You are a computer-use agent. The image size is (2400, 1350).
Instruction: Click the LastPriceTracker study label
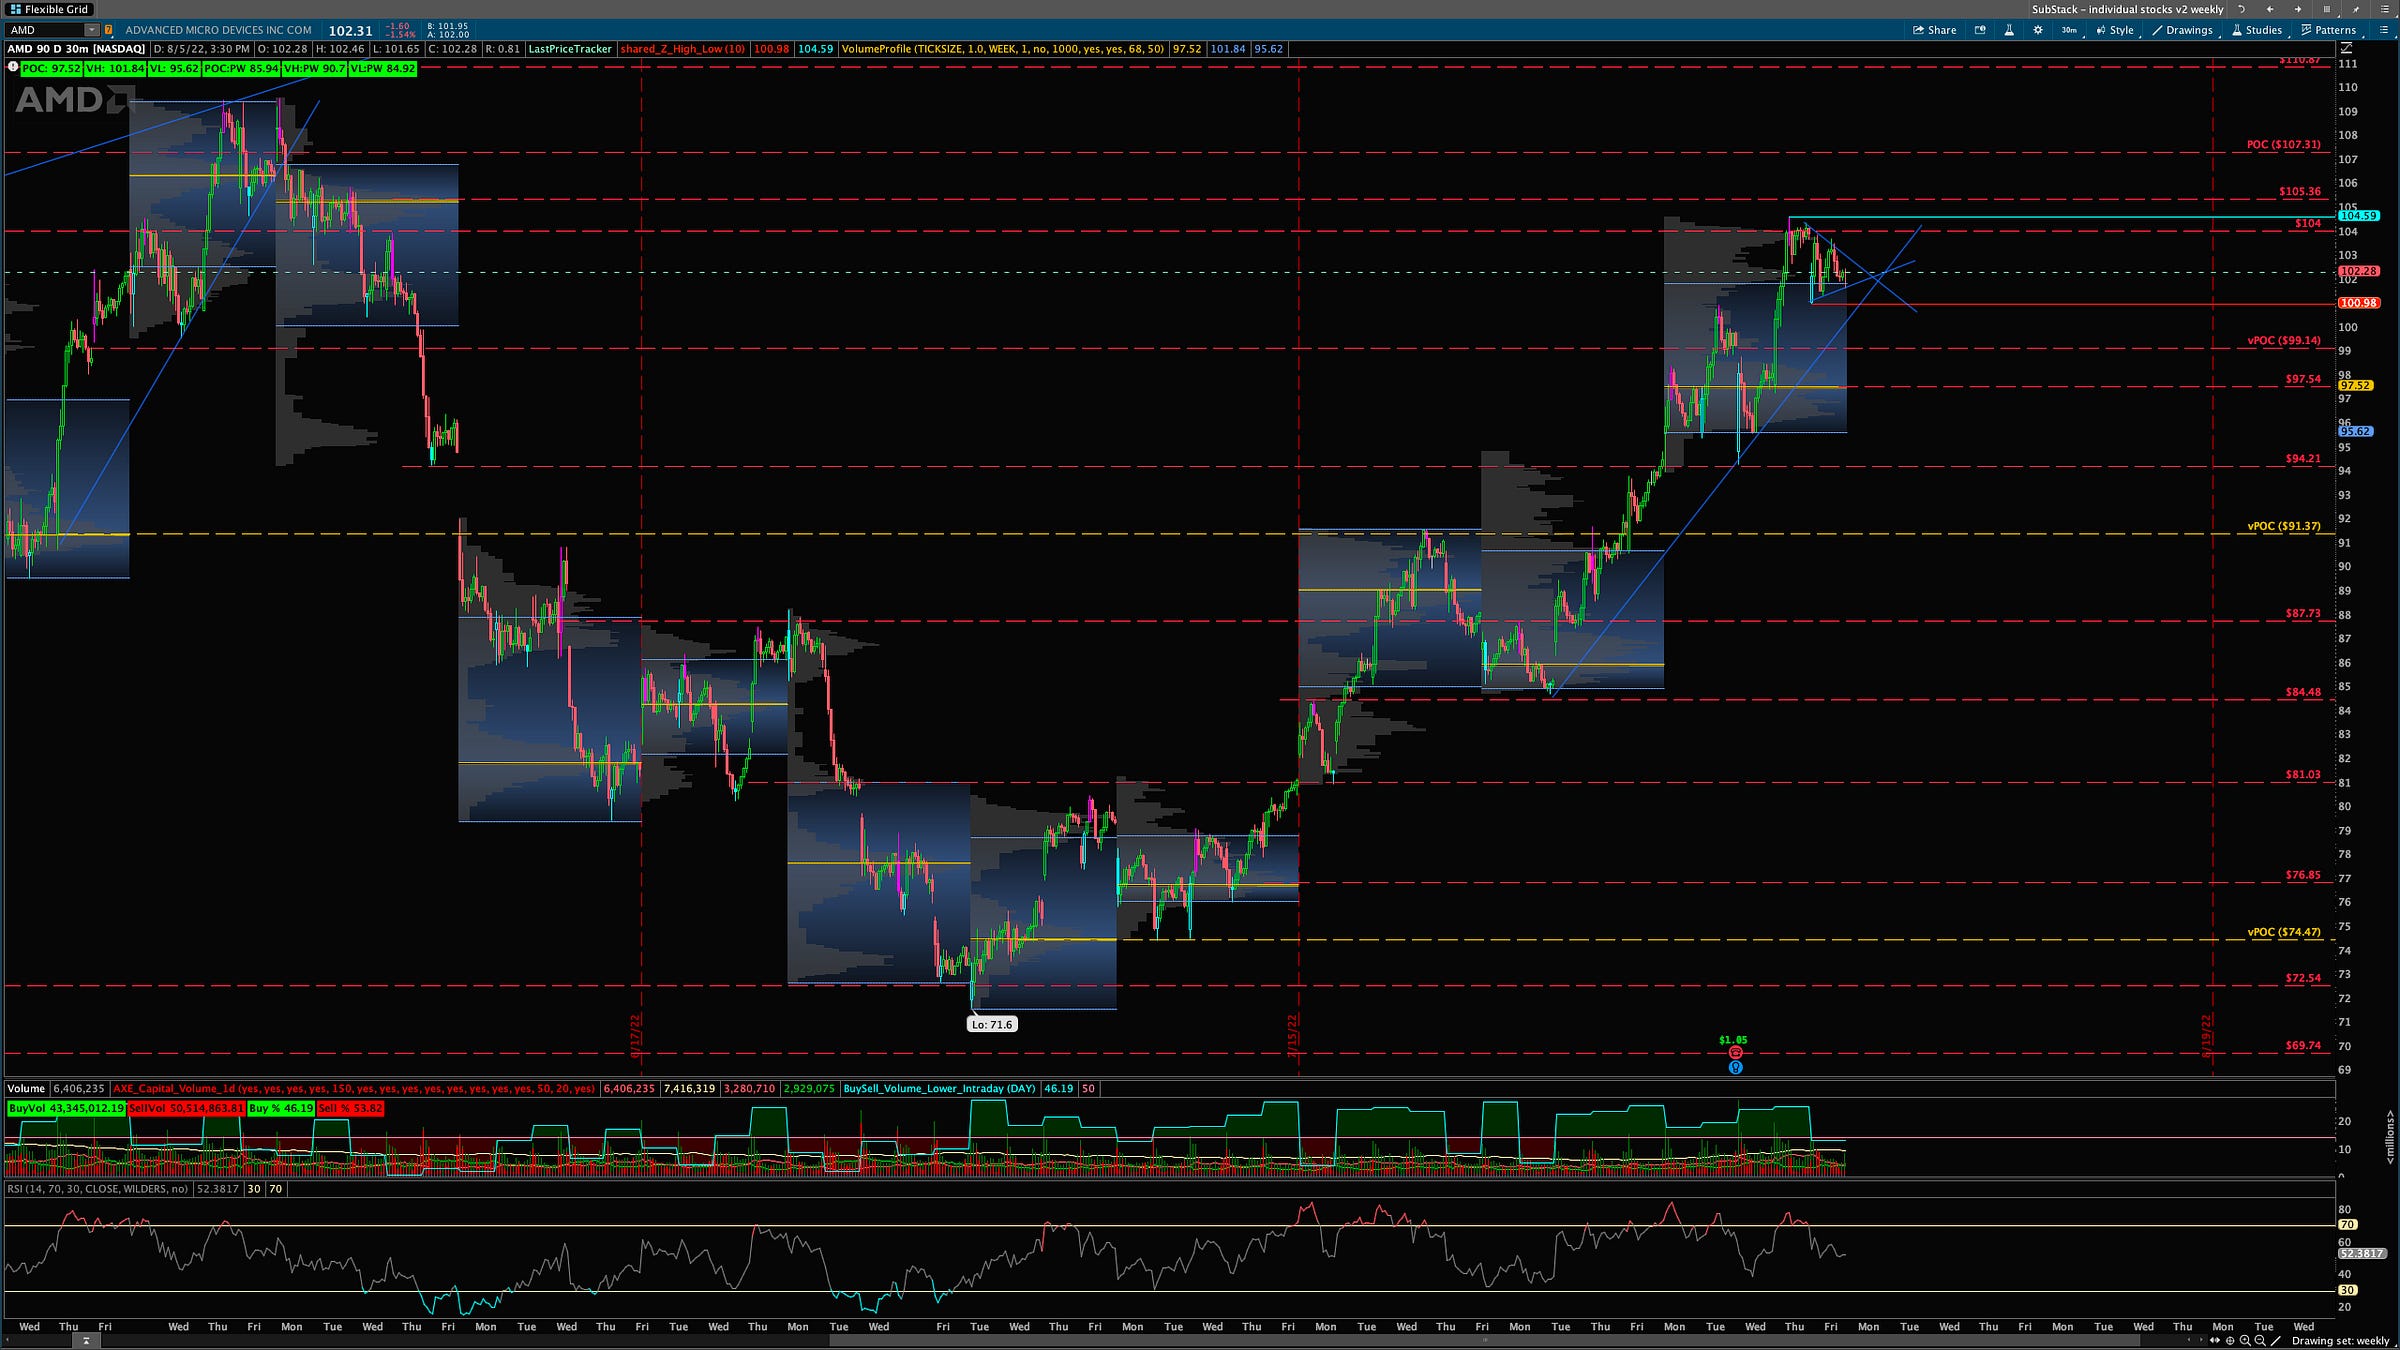click(569, 49)
